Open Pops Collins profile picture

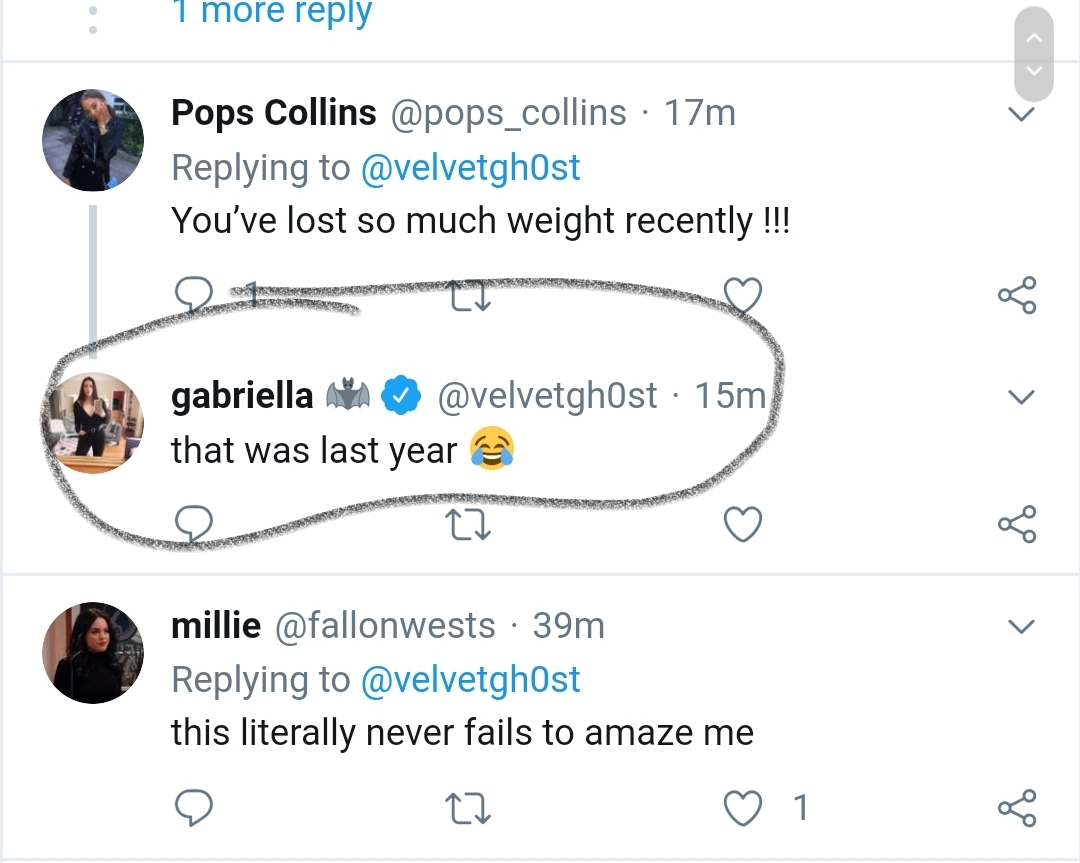(x=93, y=140)
